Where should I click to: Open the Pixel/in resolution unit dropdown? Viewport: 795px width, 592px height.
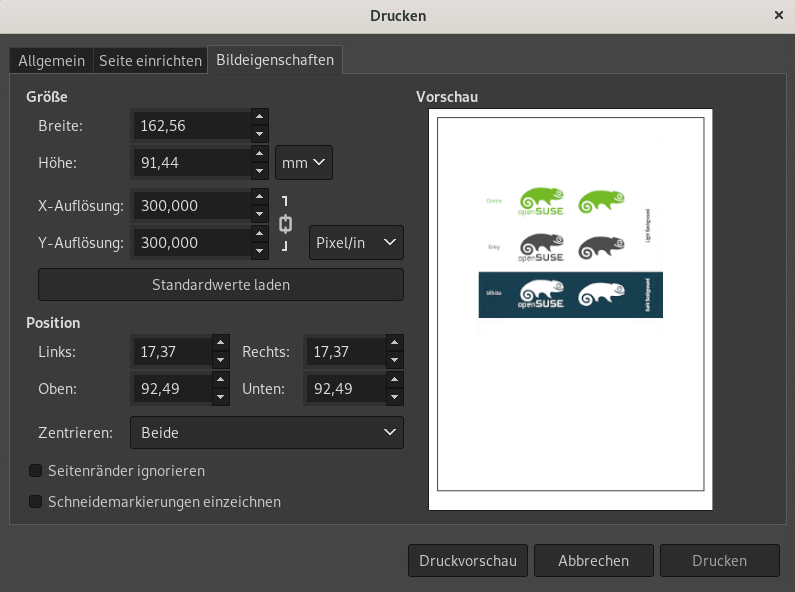tap(356, 242)
